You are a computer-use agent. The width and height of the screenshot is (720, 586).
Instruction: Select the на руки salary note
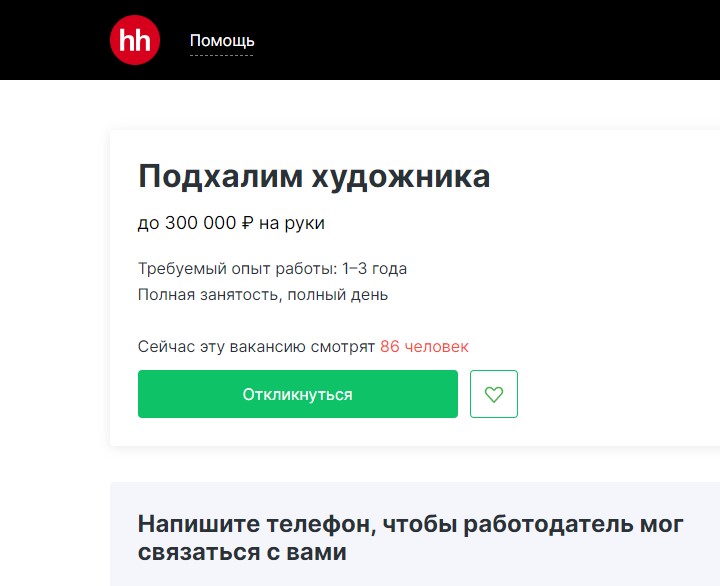point(292,224)
